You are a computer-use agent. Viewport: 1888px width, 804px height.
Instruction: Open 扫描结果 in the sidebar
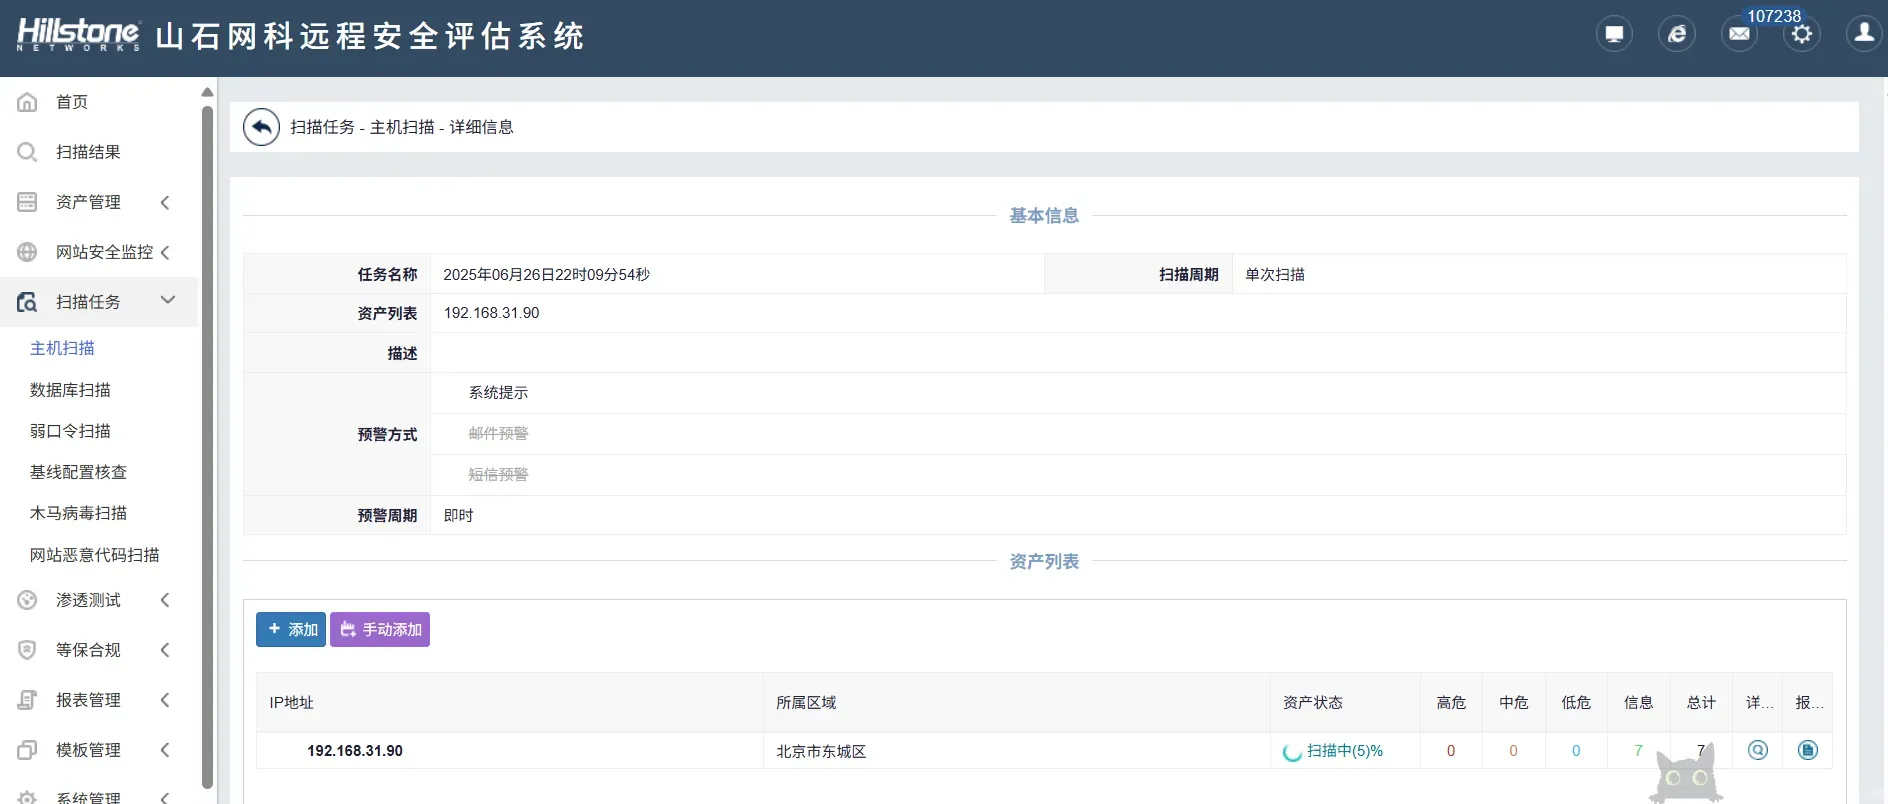click(88, 152)
